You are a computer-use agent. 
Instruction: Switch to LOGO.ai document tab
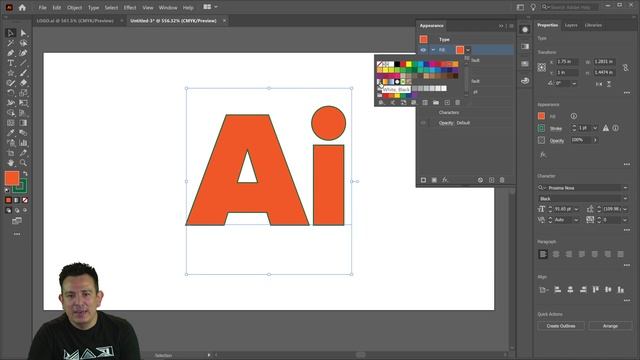(x=75, y=20)
